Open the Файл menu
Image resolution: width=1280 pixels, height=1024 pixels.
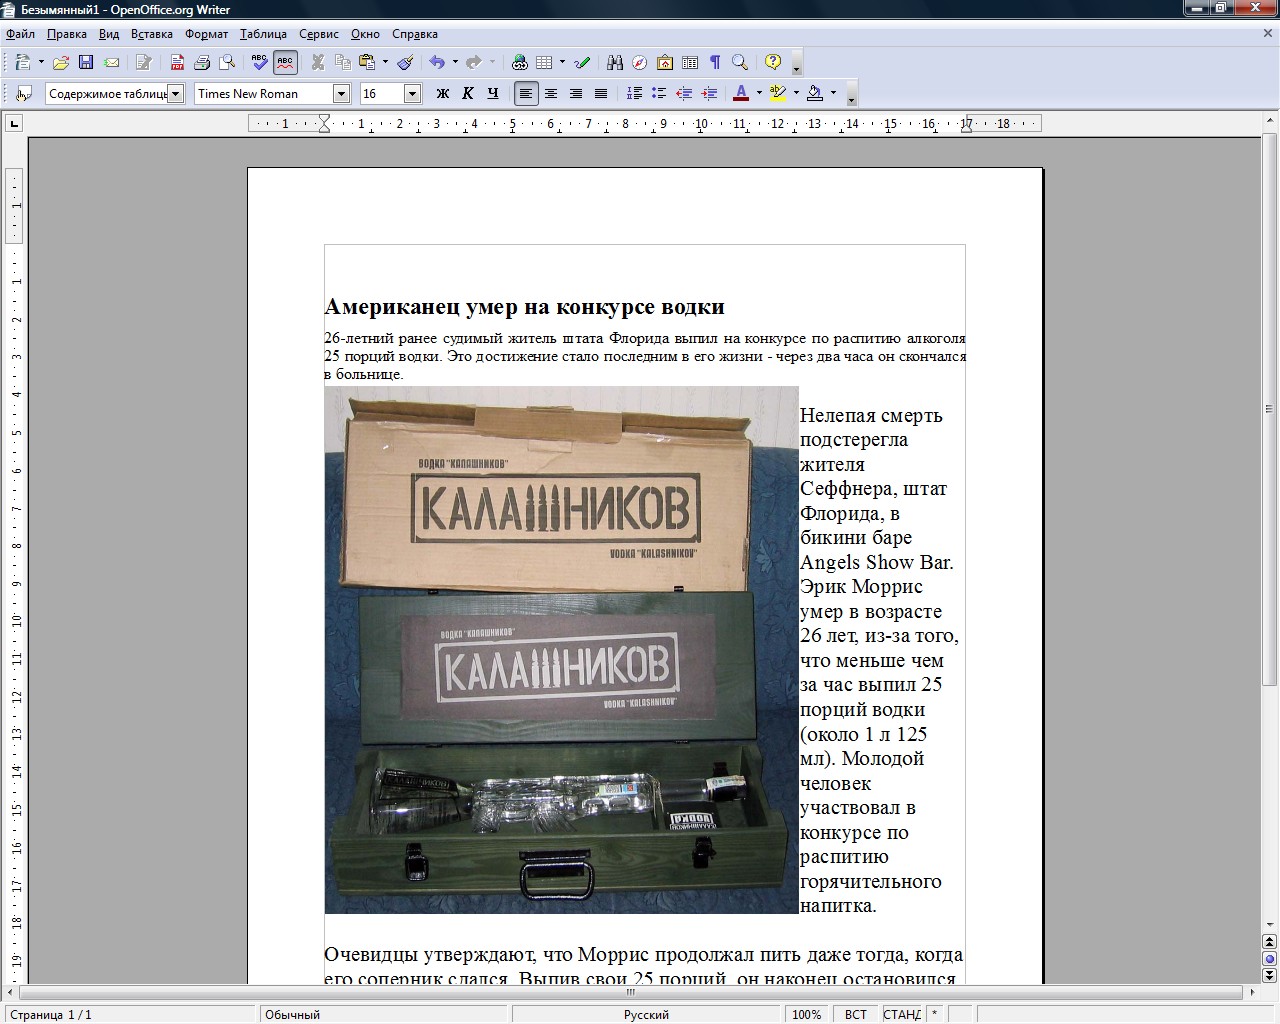(20, 34)
